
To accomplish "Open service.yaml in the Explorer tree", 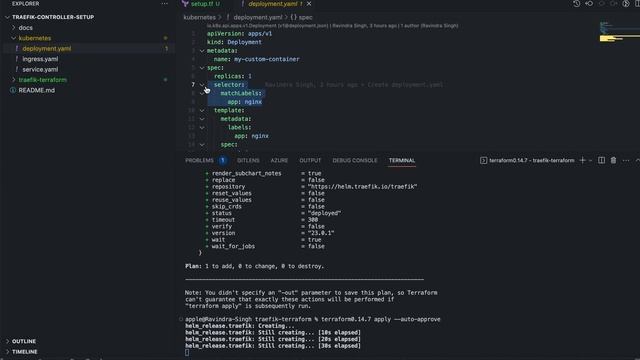I will point(40,69).
